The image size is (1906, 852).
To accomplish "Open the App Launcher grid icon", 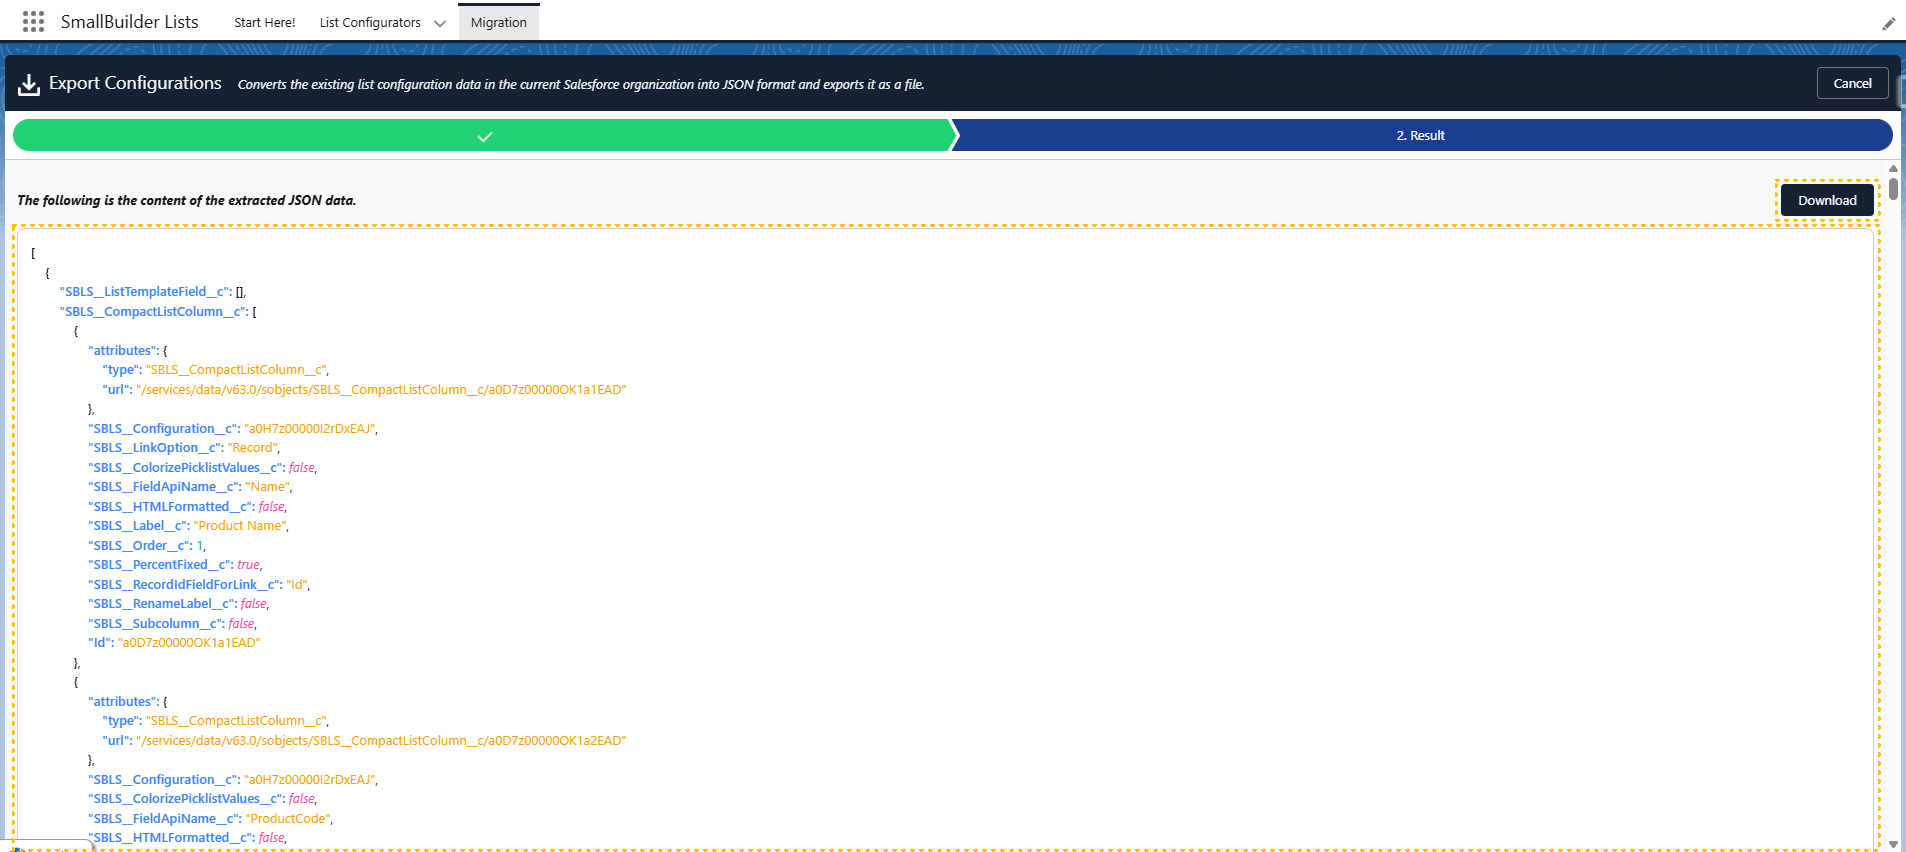I will tap(33, 22).
